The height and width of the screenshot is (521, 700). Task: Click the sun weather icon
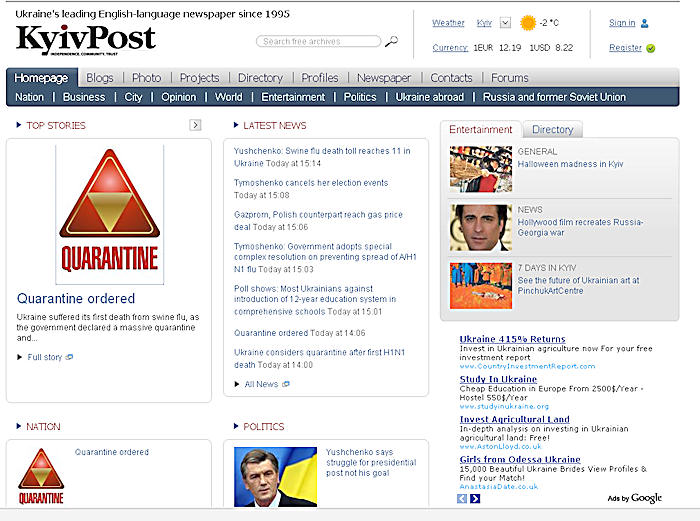click(x=528, y=23)
